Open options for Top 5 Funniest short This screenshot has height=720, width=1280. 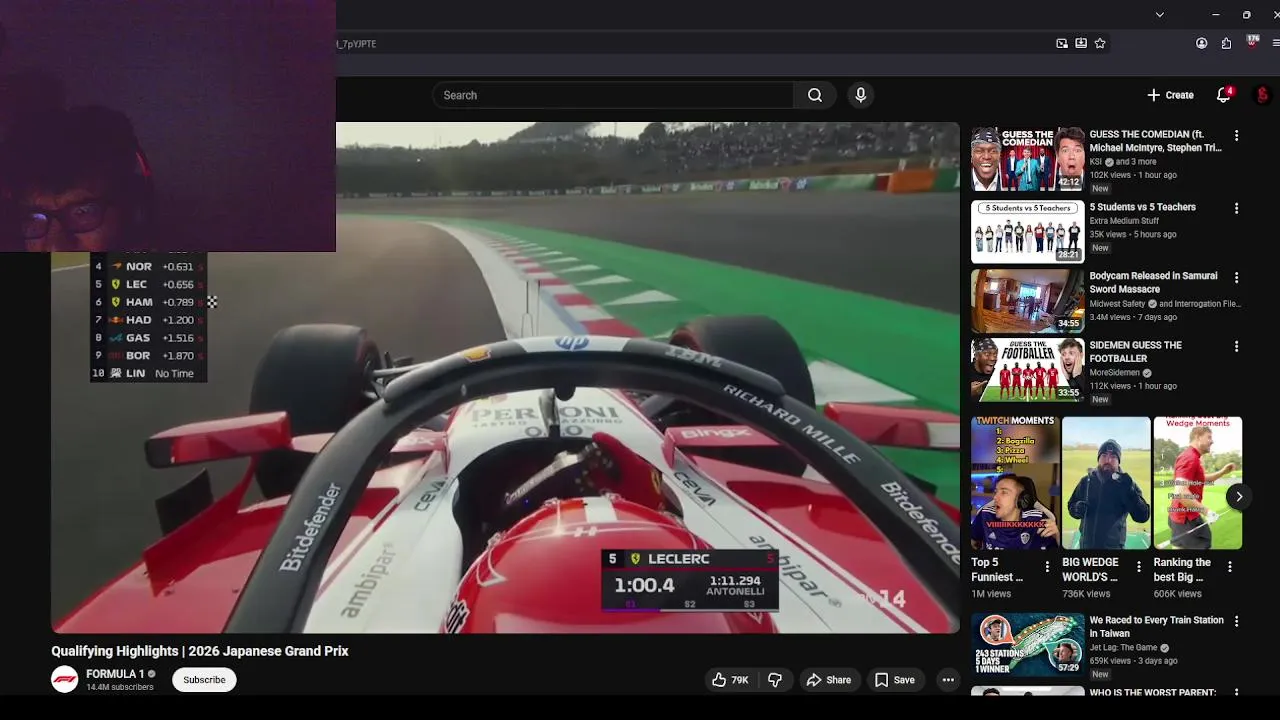point(1047,566)
